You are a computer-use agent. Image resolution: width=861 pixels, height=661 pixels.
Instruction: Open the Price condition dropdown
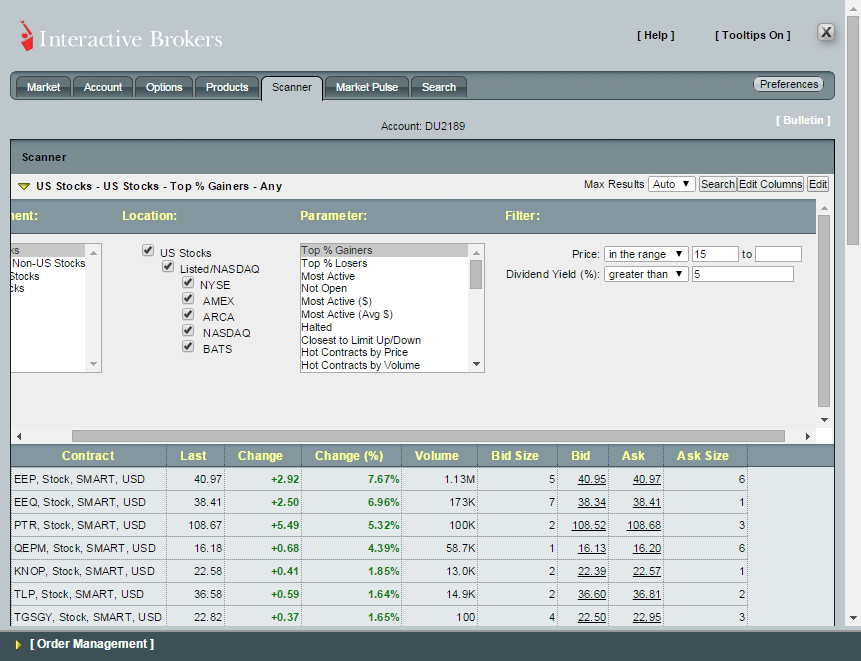tap(646, 254)
